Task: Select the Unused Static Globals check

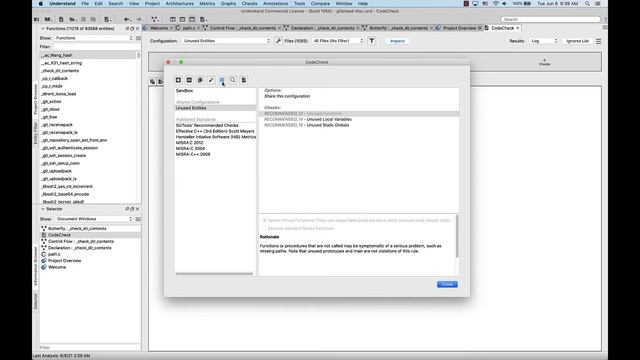Action: (x=307, y=125)
